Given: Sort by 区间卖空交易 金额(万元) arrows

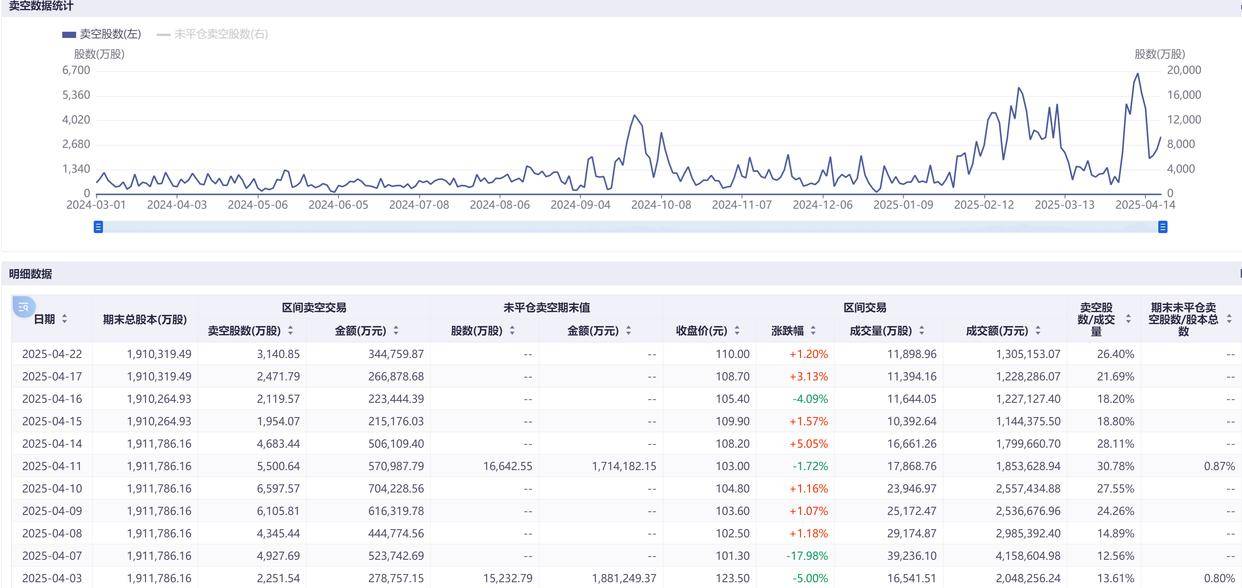Looking at the screenshot, I should tap(396, 331).
